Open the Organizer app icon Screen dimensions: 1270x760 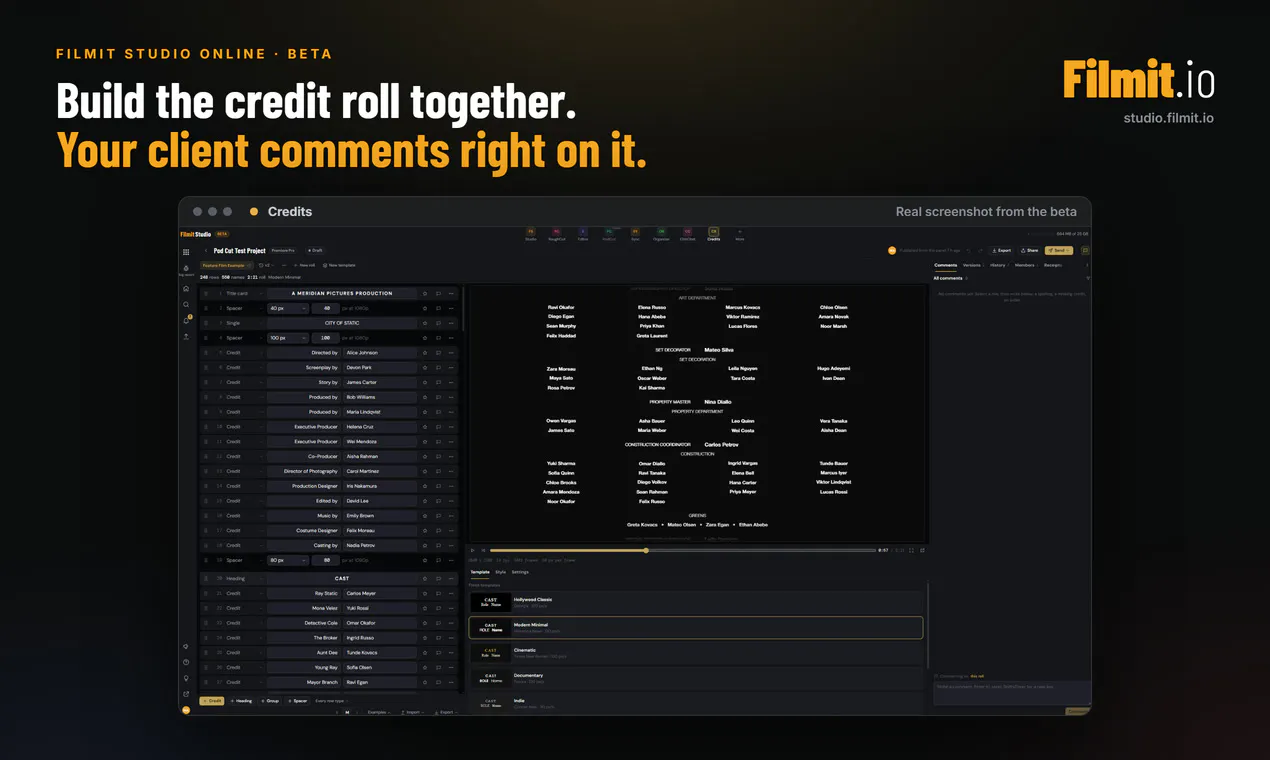661,234
